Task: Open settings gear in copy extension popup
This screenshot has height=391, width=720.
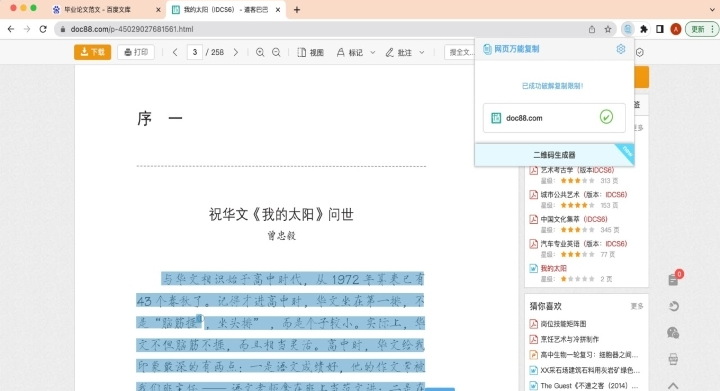Action: click(x=620, y=49)
